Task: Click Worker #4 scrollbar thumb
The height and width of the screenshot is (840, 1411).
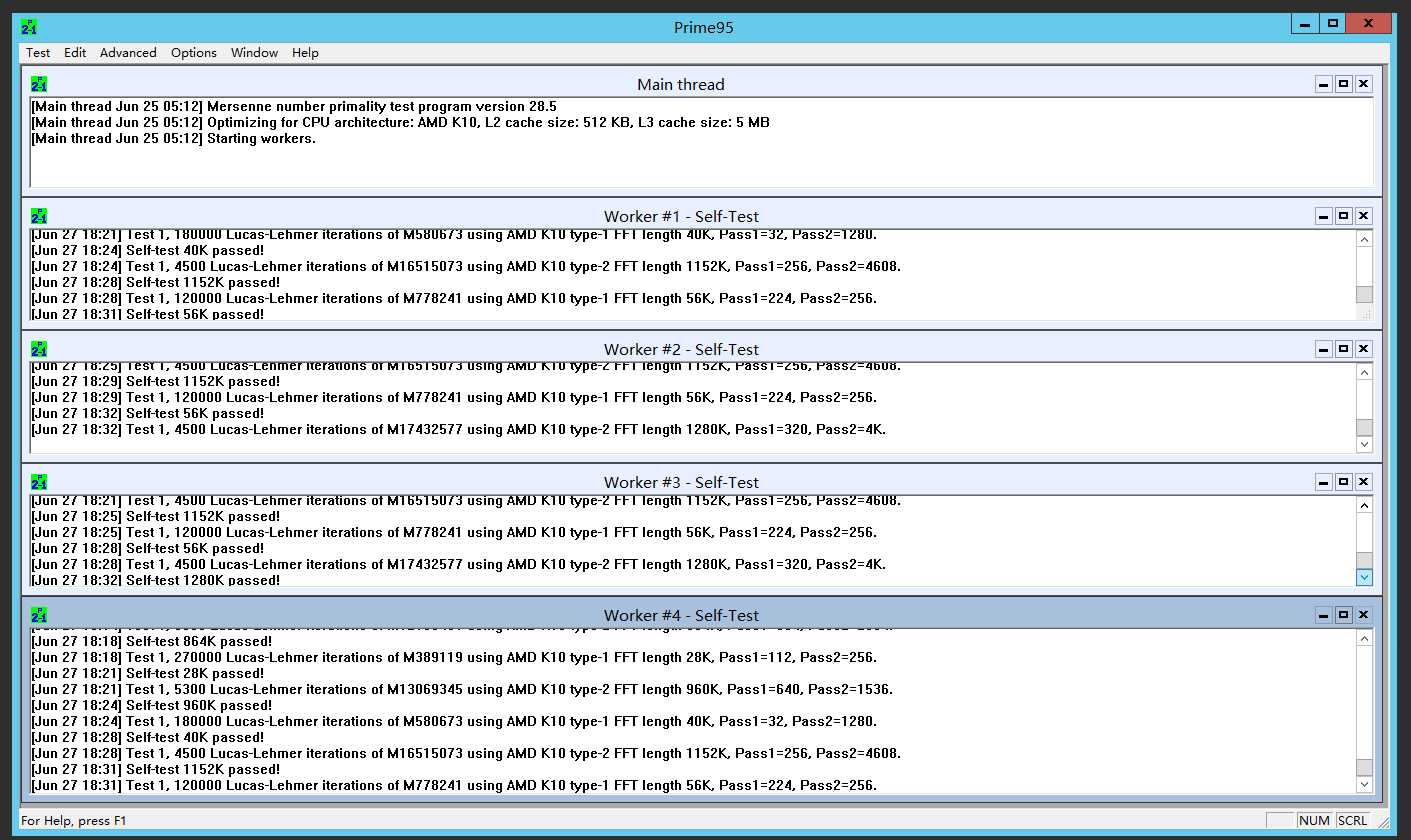Action: (1364, 767)
